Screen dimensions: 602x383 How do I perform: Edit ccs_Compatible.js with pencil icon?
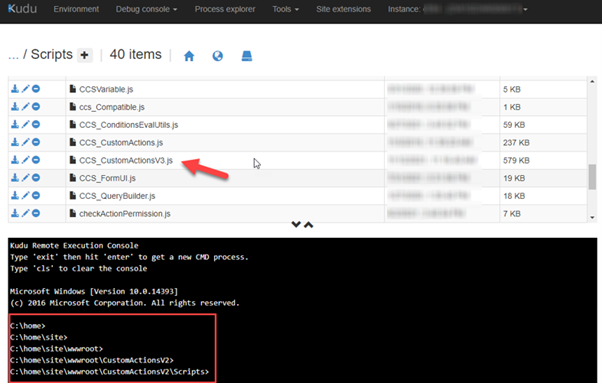click(25, 106)
